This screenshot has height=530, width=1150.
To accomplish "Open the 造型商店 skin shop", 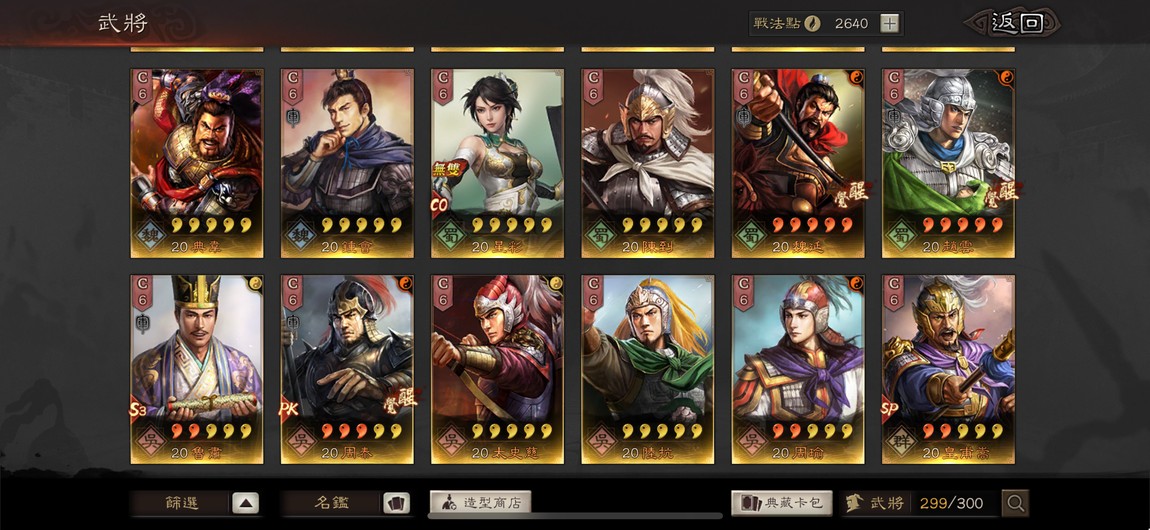I will [x=480, y=503].
